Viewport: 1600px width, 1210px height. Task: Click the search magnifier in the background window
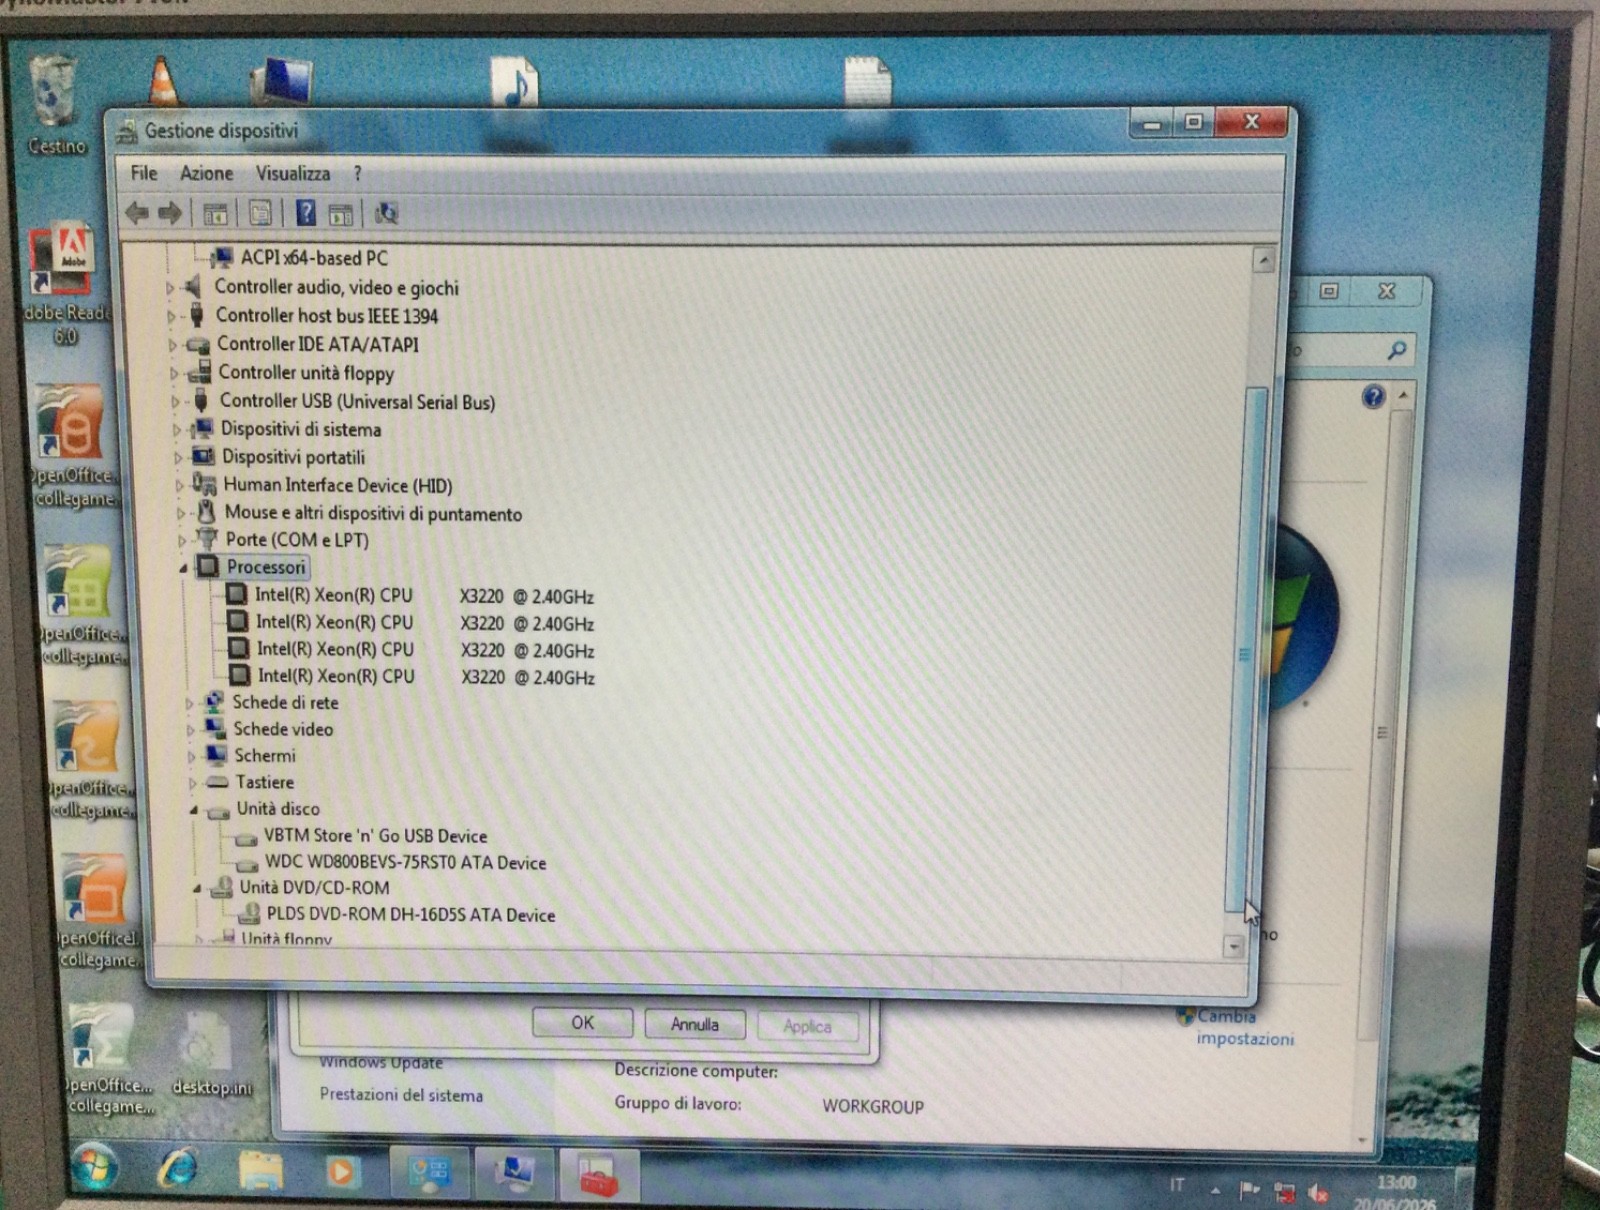tap(1397, 350)
